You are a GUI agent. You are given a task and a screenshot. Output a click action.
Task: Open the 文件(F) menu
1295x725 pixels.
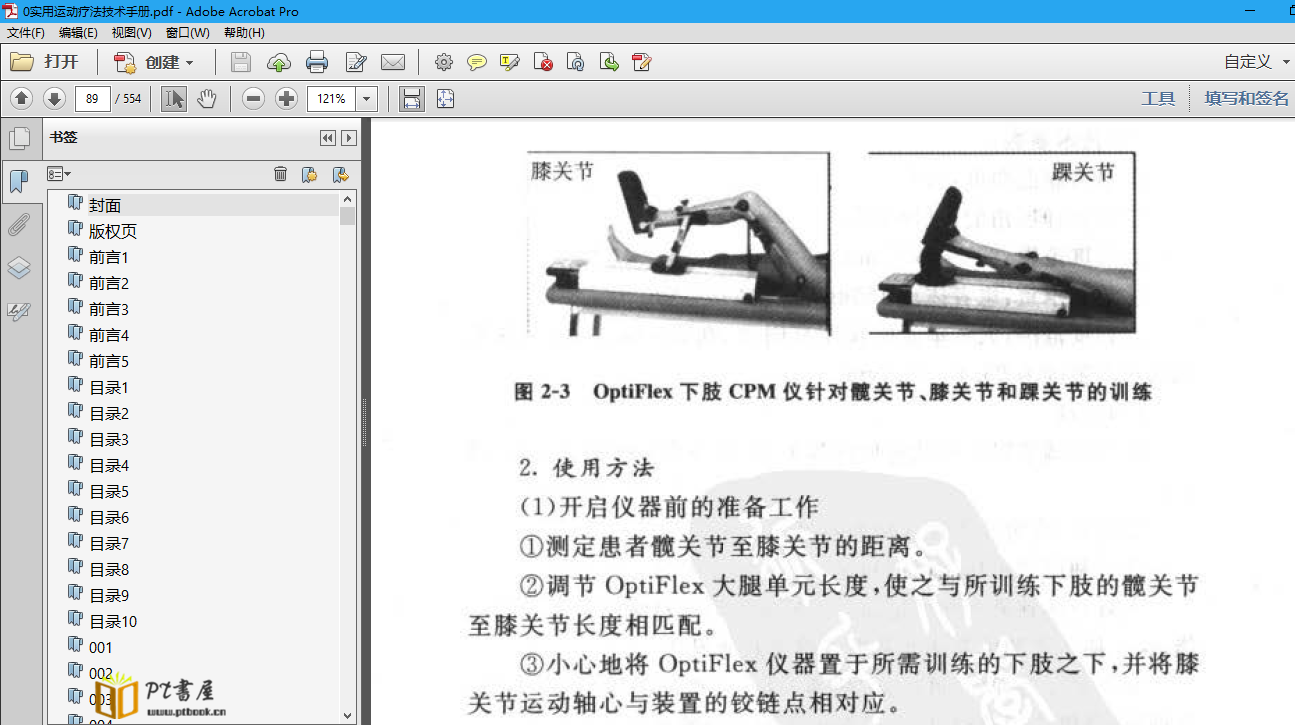click(x=26, y=32)
